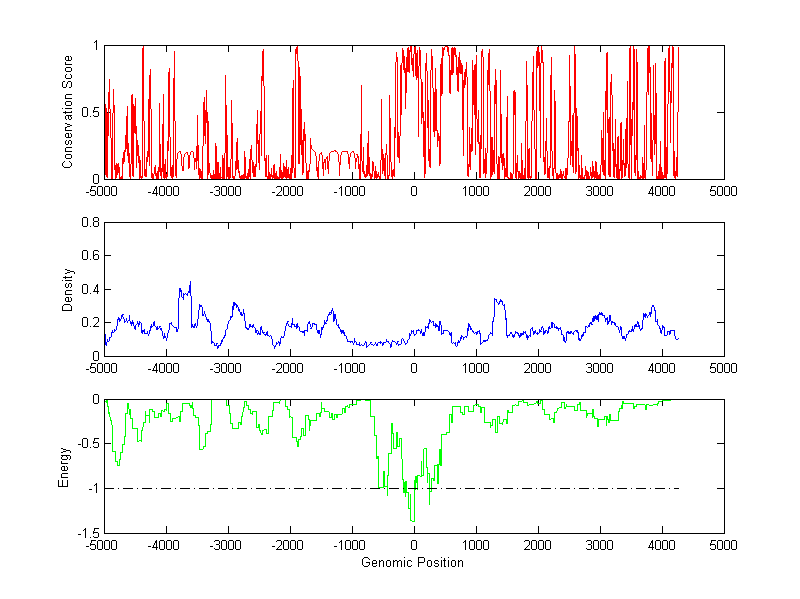Click the Conservation Score y-axis label
This screenshot has width=800, height=599.
tap(67, 112)
